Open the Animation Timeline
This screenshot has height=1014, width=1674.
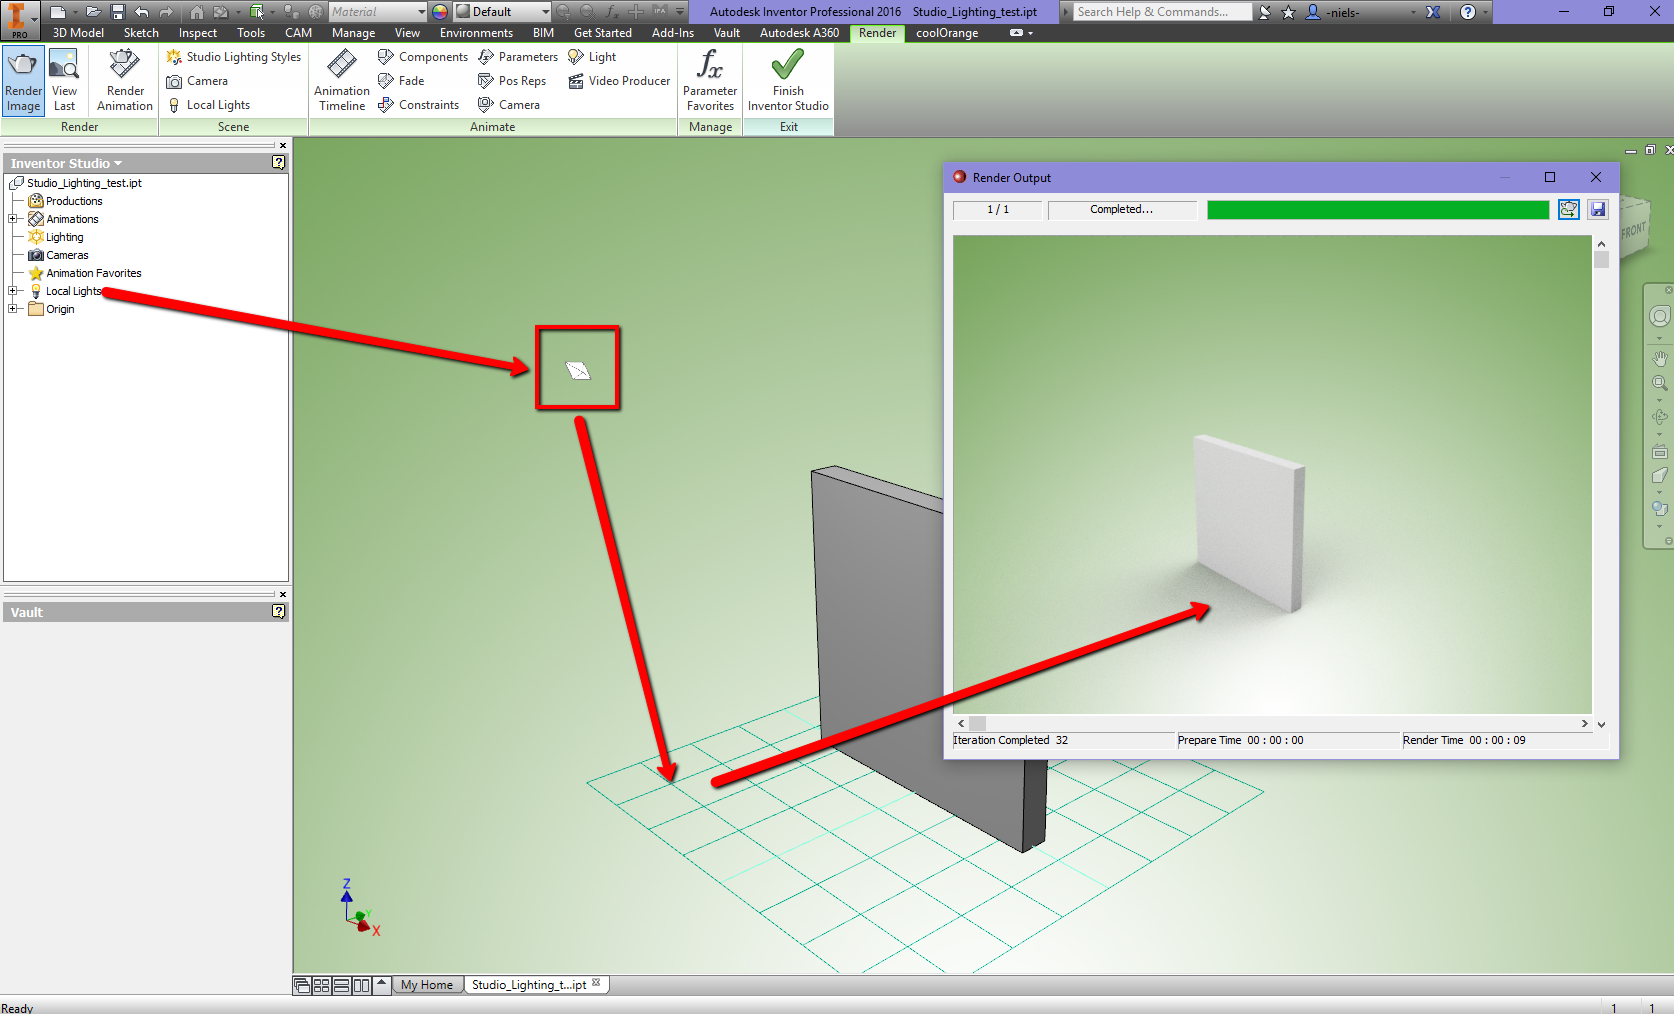tap(342, 81)
